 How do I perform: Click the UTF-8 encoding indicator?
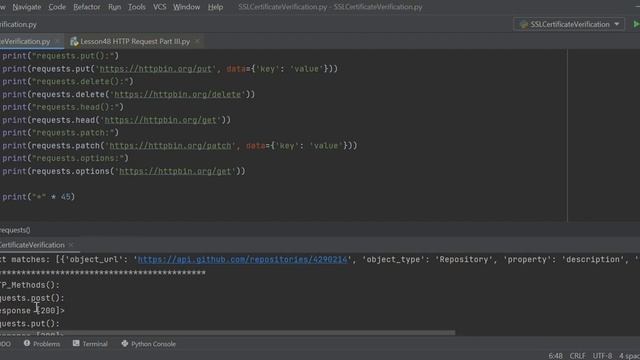pos(602,356)
